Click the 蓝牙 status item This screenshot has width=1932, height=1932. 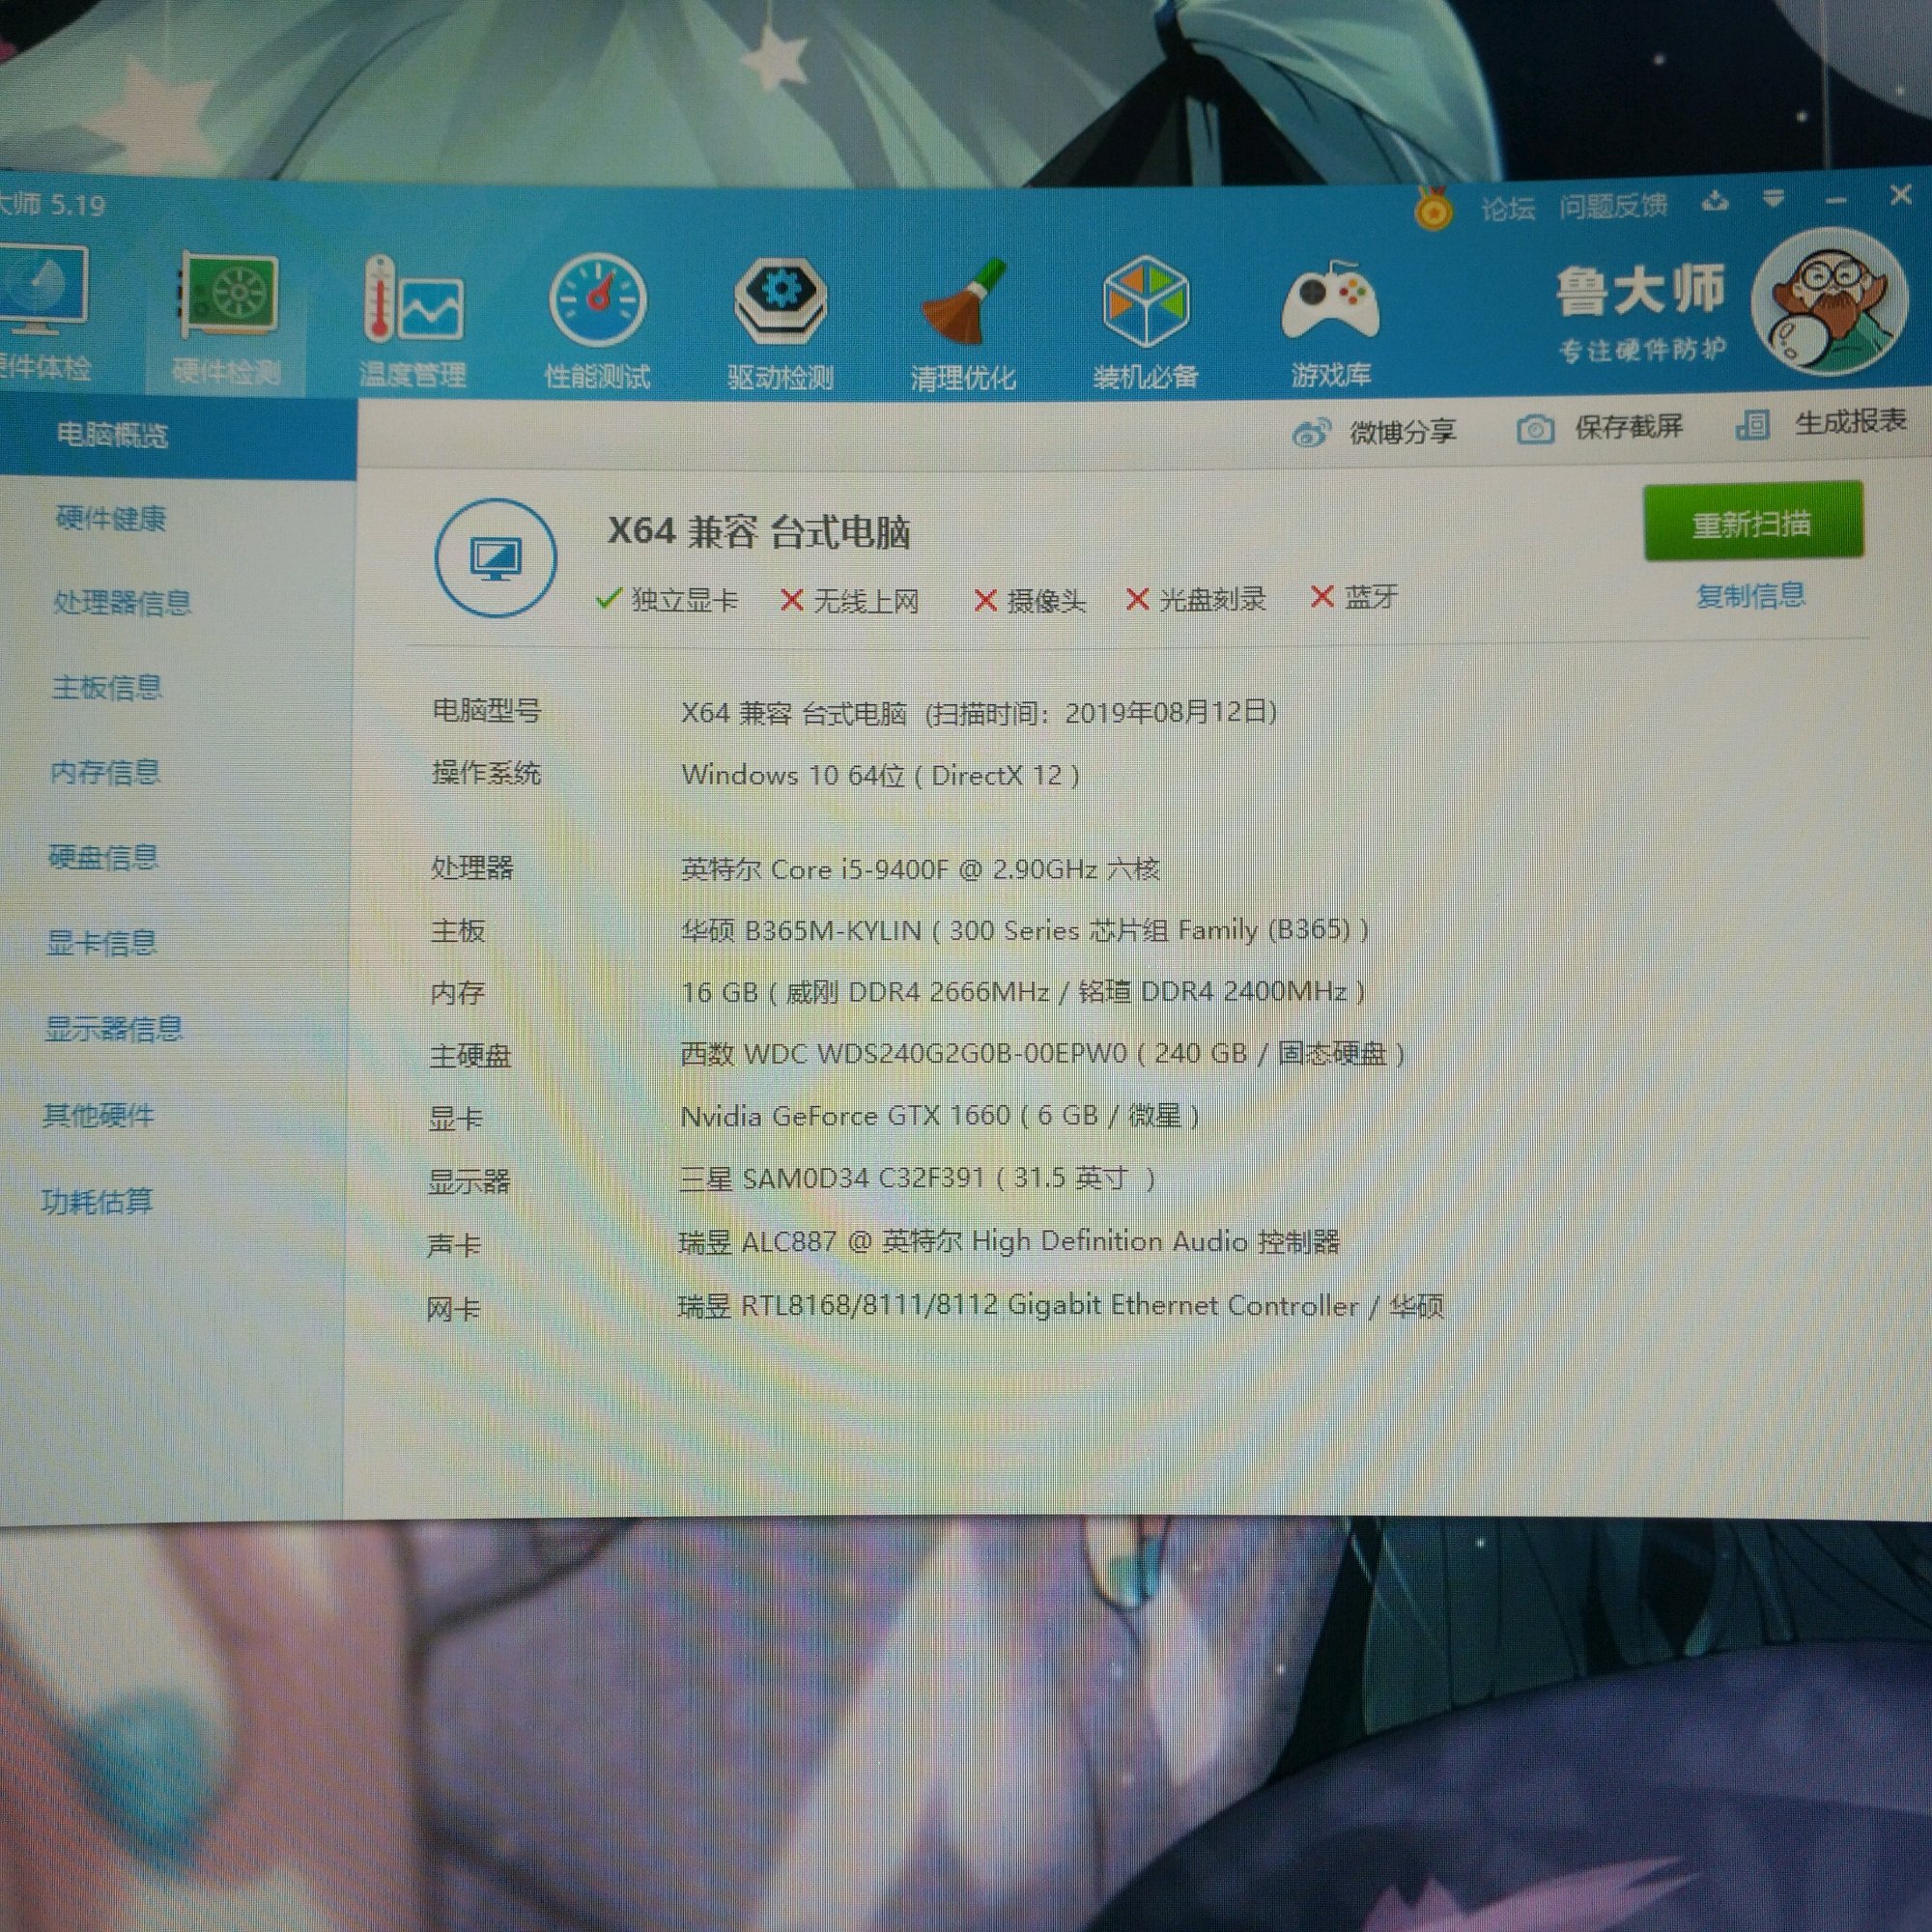pos(1355,597)
